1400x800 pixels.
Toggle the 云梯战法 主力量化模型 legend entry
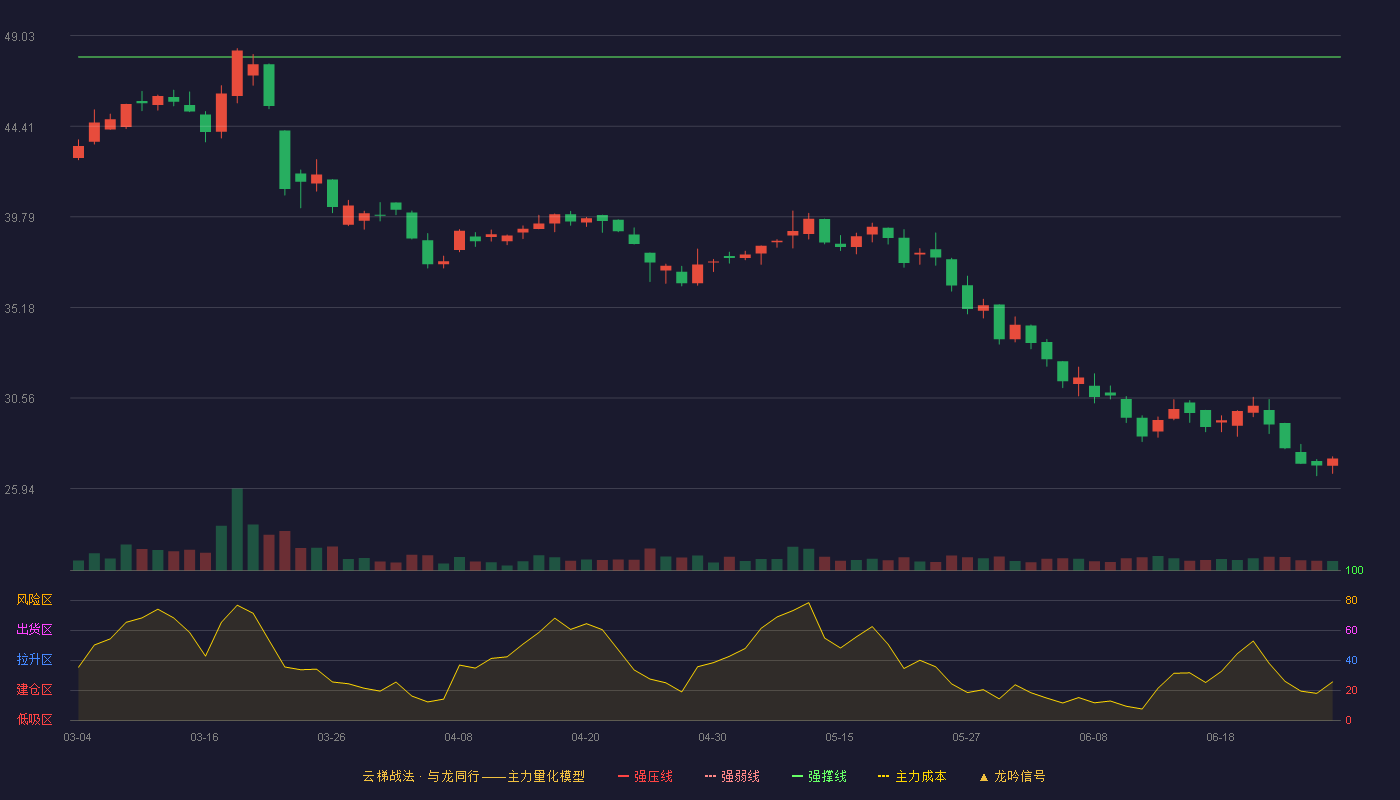click(x=474, y=776)
